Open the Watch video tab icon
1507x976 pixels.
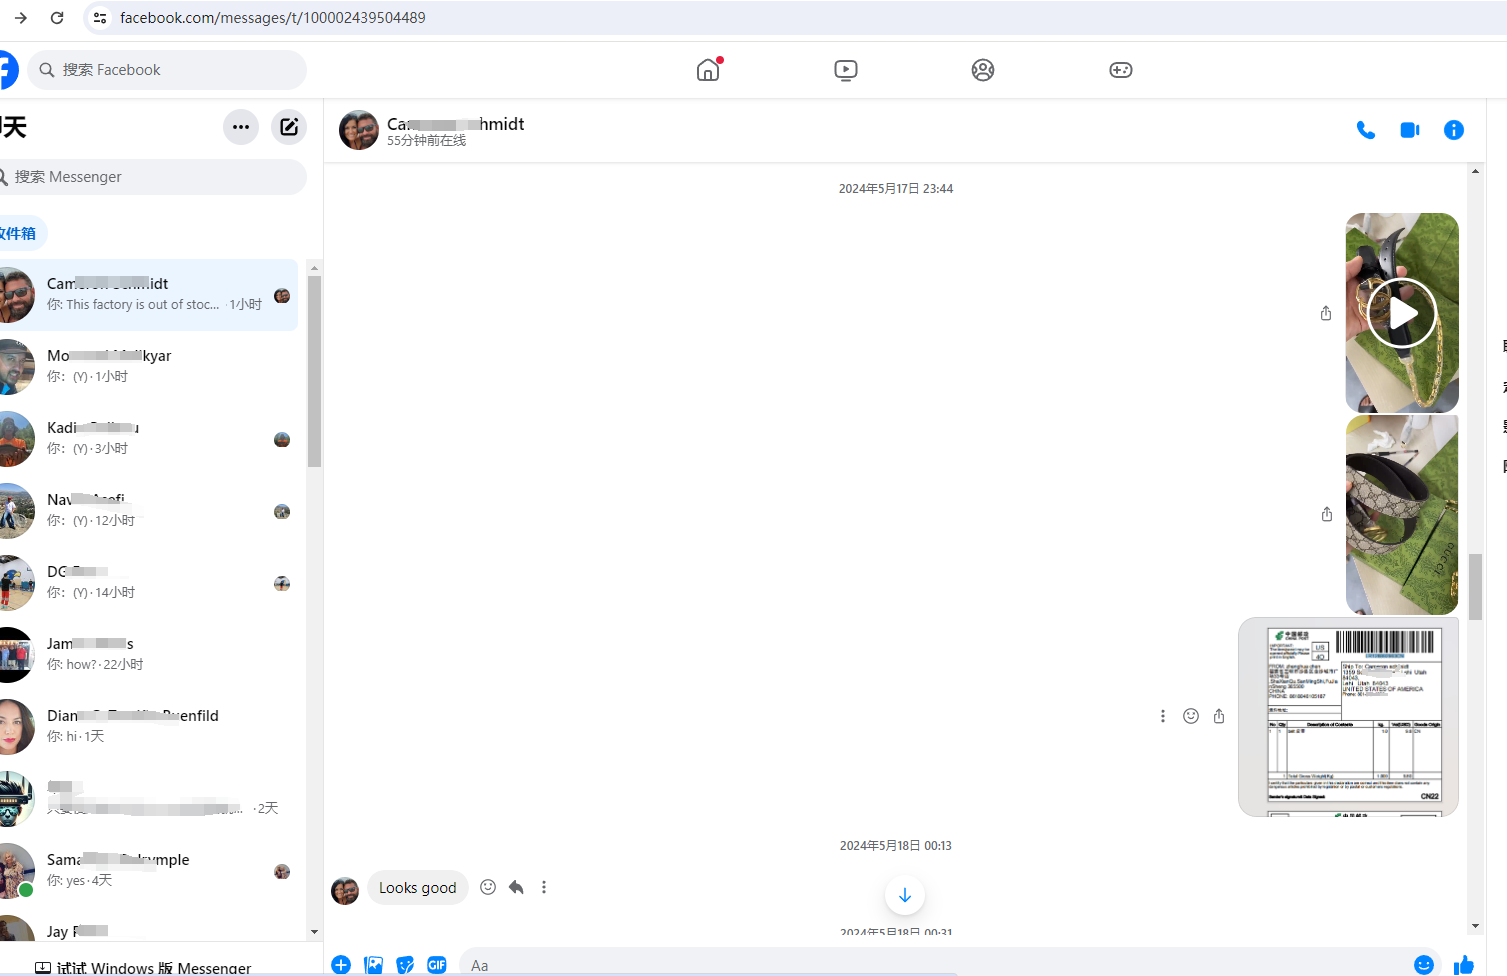click(845, 70)
